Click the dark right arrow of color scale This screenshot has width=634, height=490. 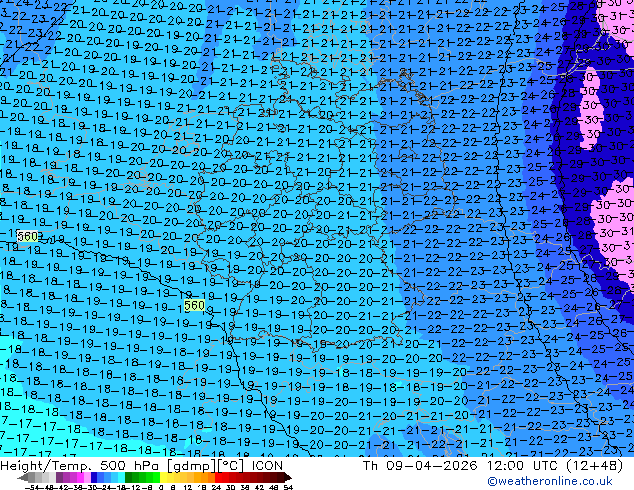pyautogui.click(x=287, y=478)
